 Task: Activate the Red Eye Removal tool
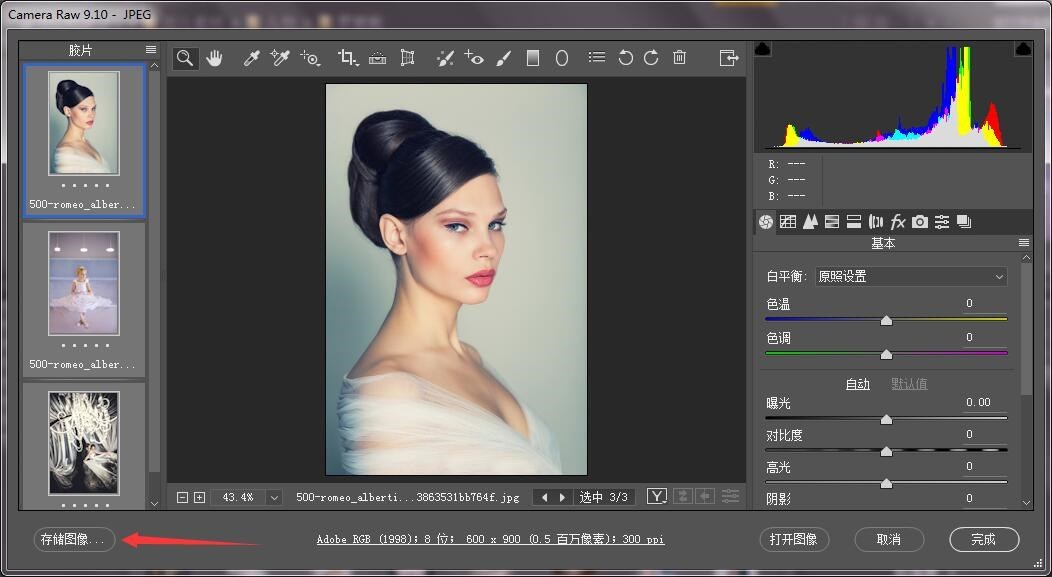(474, 59)
